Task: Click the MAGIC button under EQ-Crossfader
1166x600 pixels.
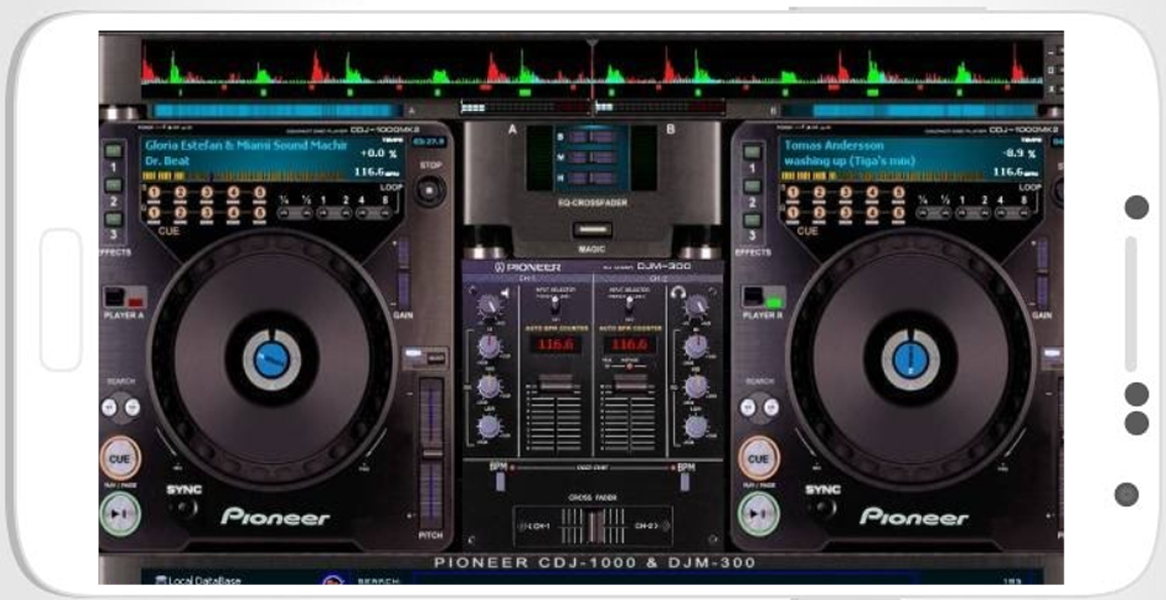Action: [x=593, y=230]
